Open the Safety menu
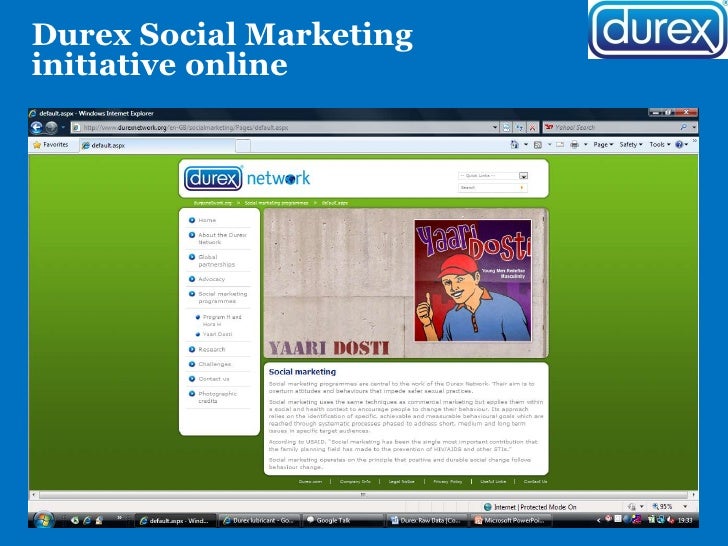 click(631, 145)
